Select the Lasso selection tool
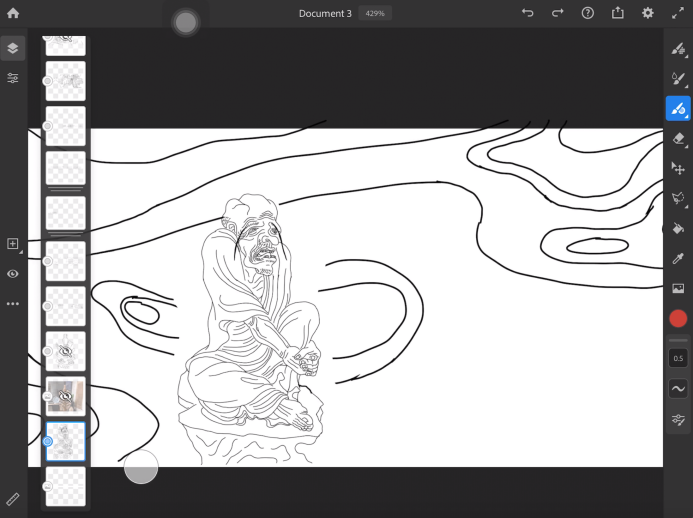 [x=678, y=198]
